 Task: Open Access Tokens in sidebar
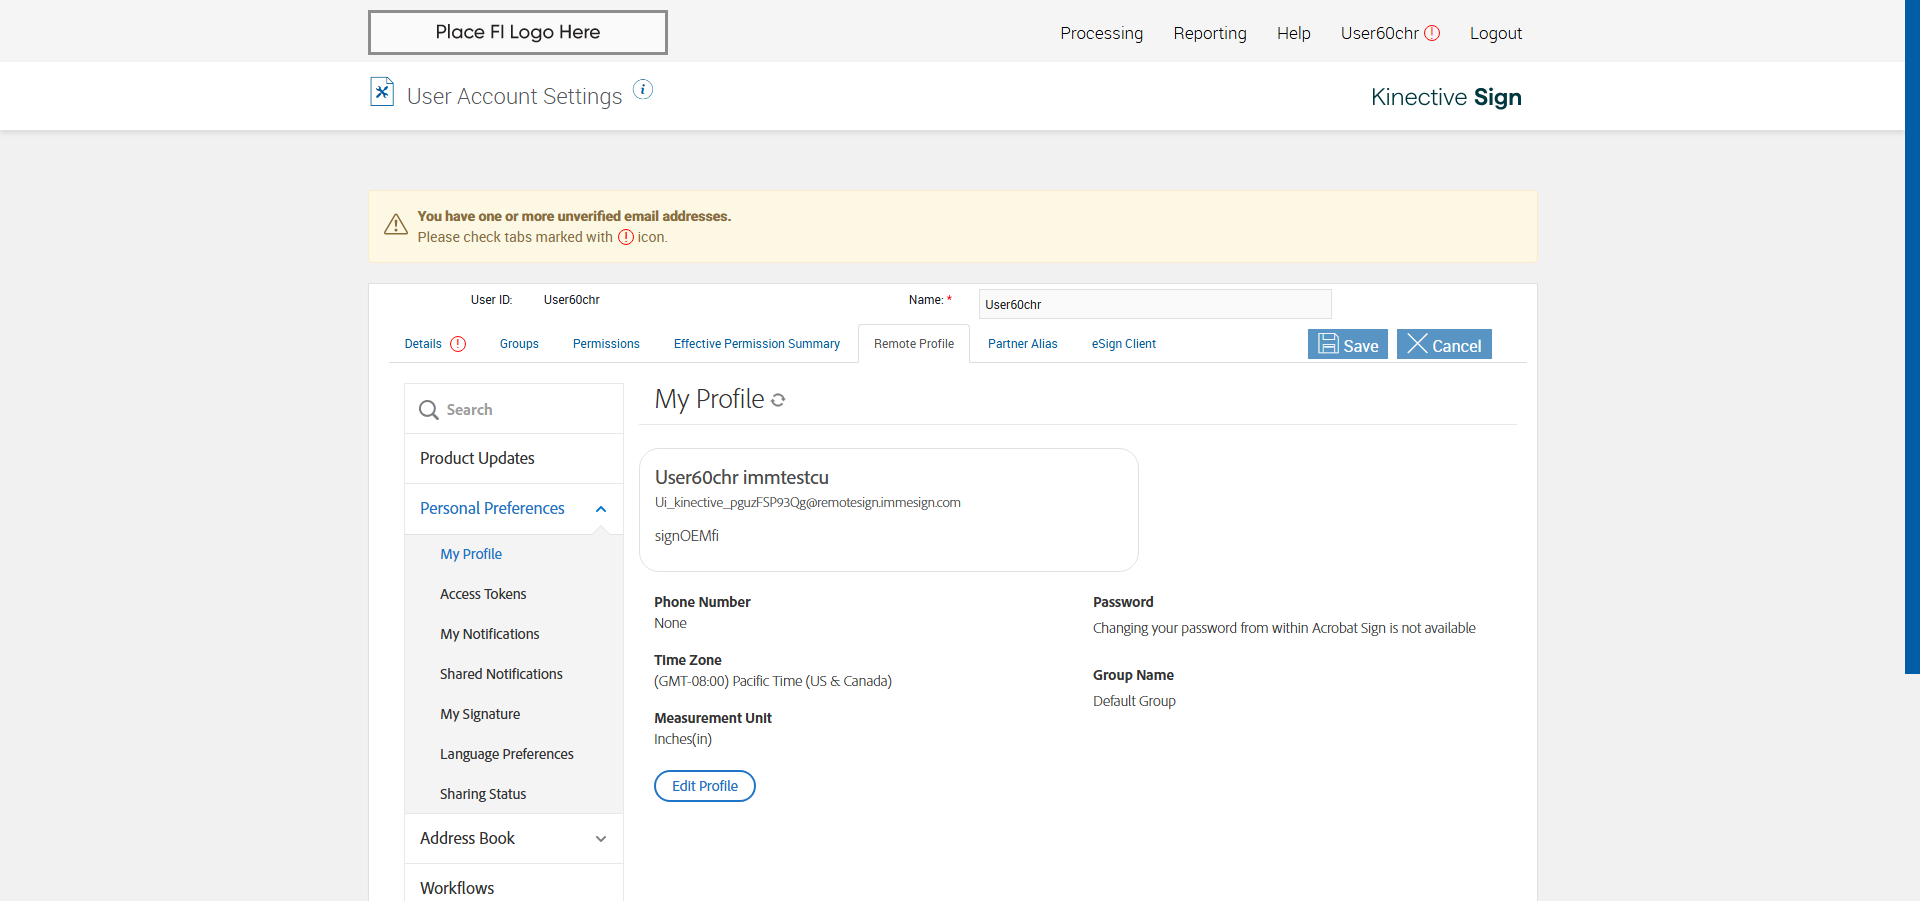483,594
